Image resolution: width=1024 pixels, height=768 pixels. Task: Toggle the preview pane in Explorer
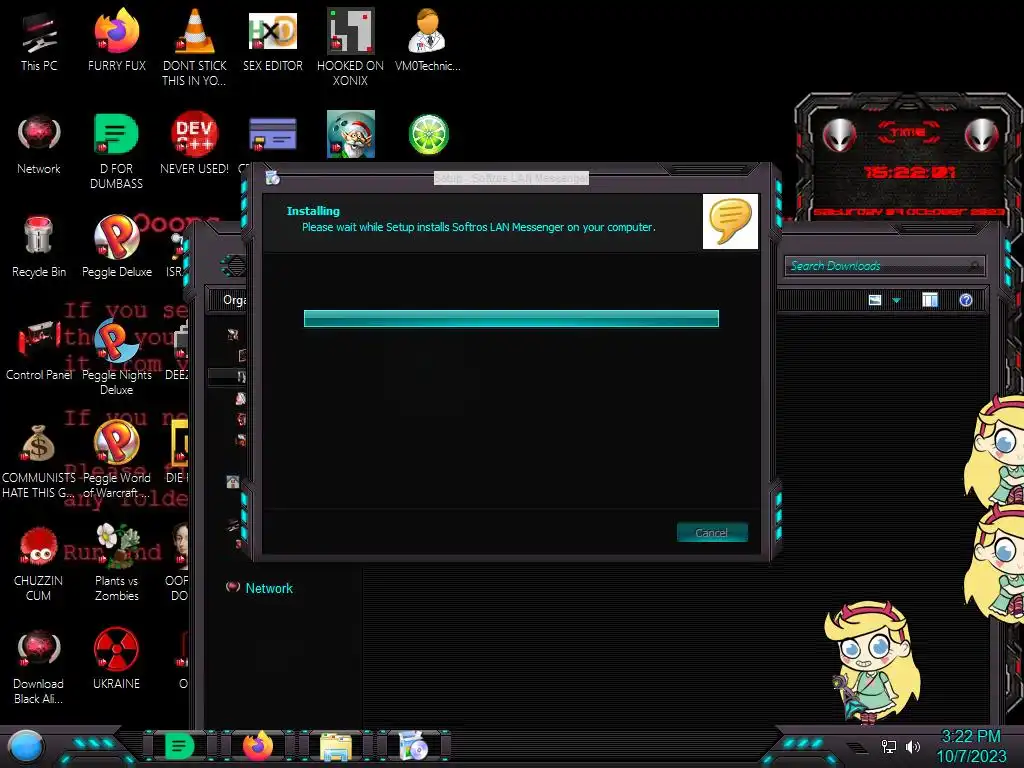(930, 300)
